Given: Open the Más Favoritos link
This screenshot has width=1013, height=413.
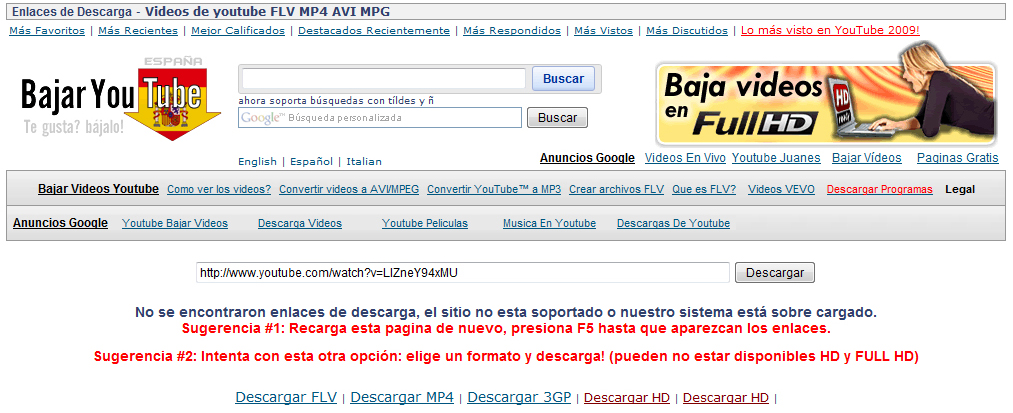Looking at the screenshot, I should pos(47,31).
